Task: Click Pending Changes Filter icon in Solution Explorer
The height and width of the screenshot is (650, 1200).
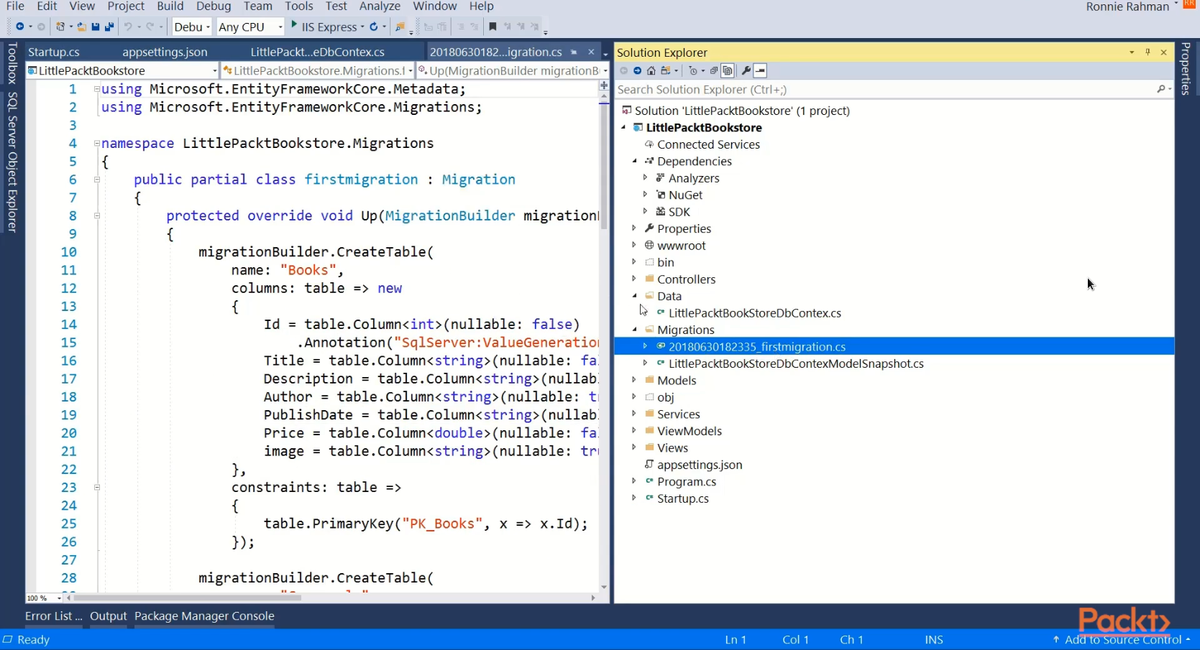Action: [693, 71]
